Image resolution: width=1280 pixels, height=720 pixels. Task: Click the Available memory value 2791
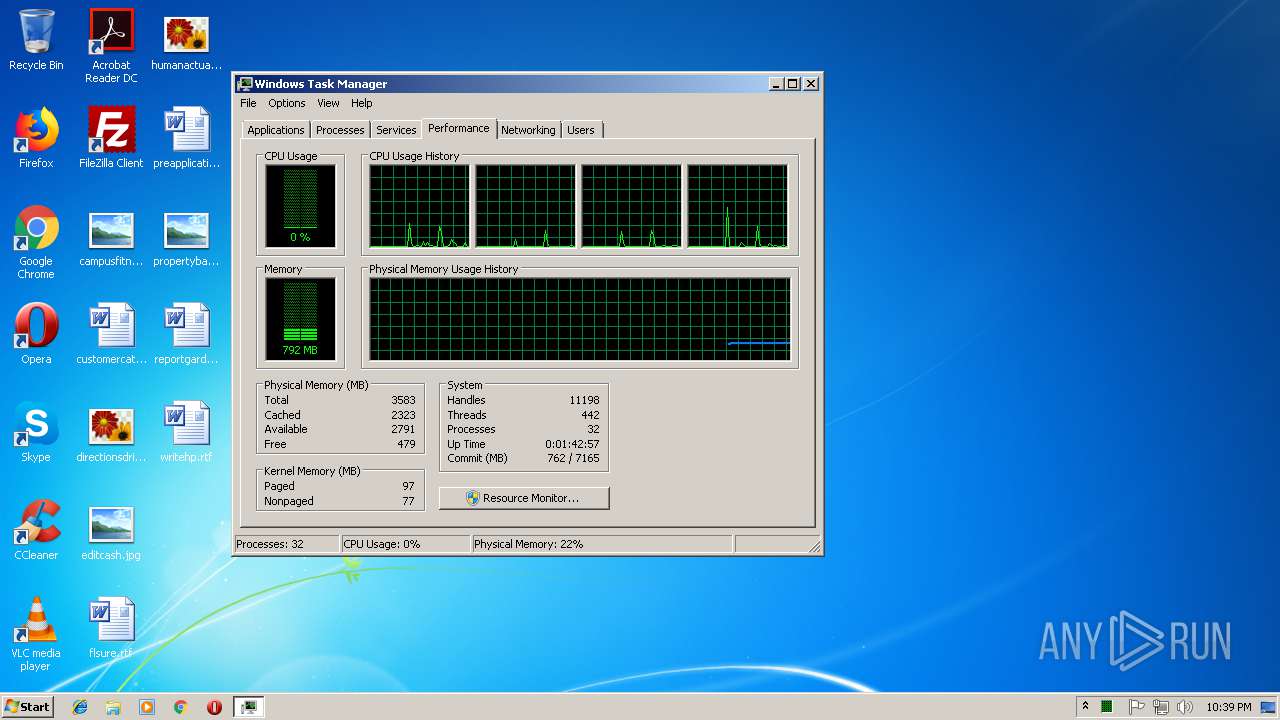(x=403, y=429)
